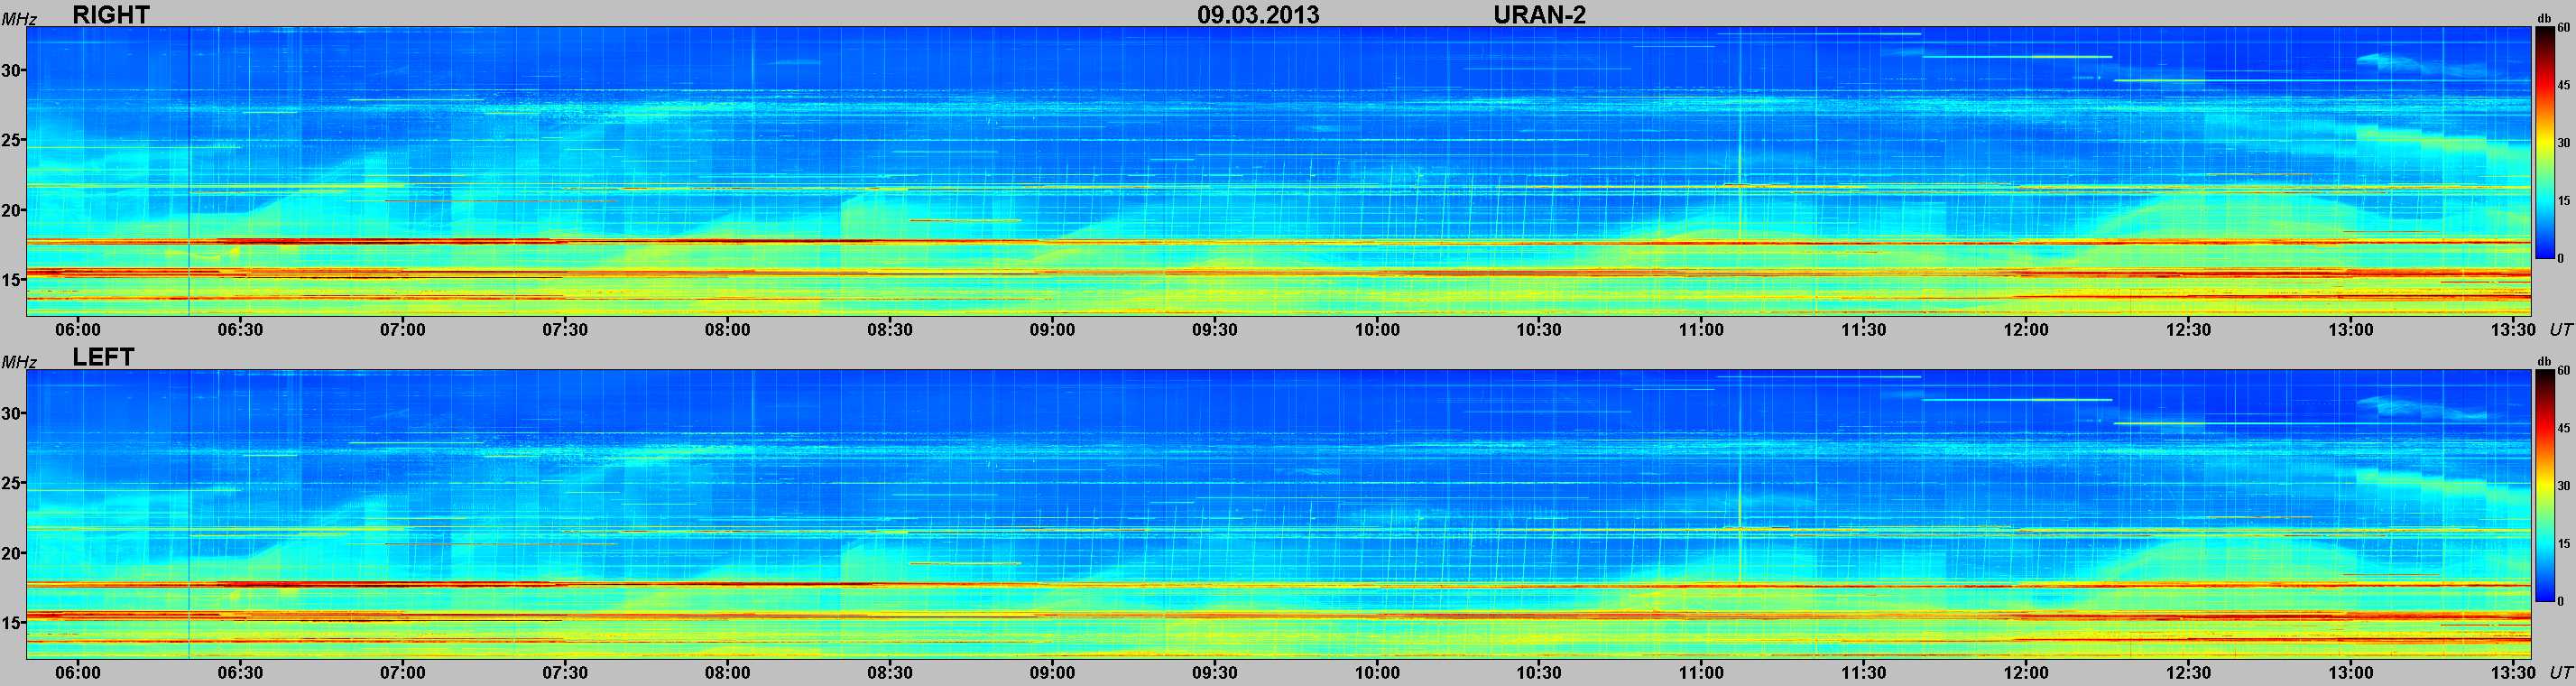This screenshot has height=686, width=2576.
Task: Click the 25 MHz tick of the LEFT panel
Action: (x=10, y=483)
